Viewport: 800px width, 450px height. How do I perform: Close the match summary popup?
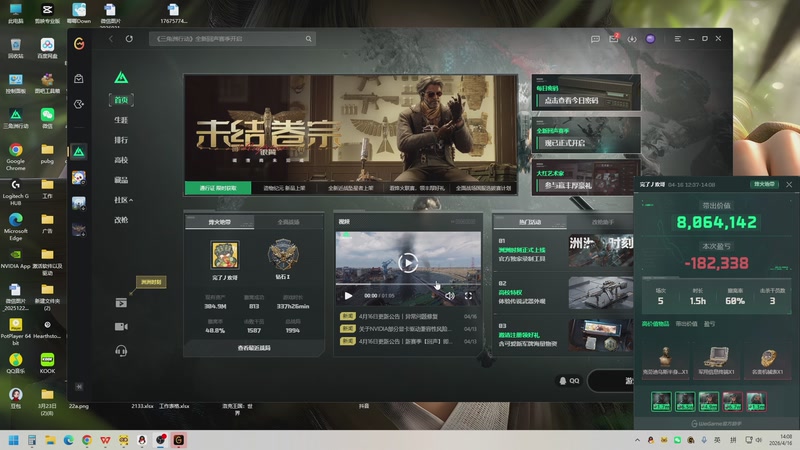pos(789,184)
